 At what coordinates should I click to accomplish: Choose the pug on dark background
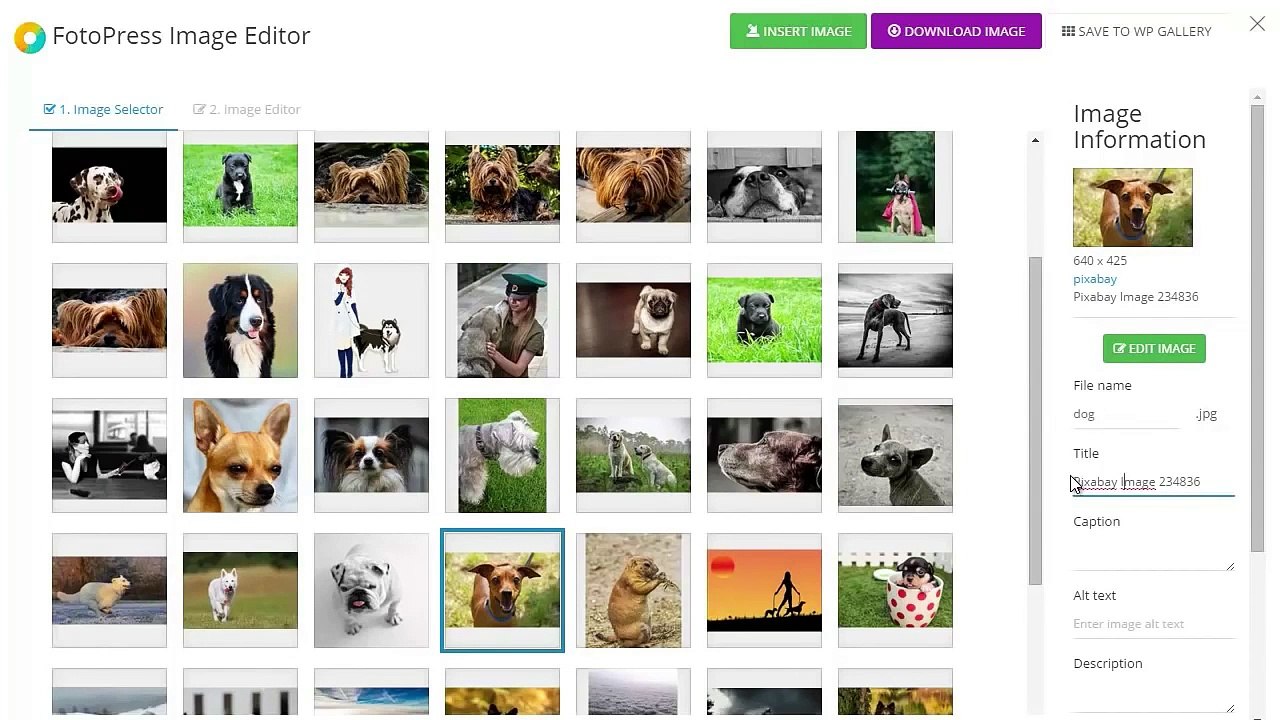[633, 320]
